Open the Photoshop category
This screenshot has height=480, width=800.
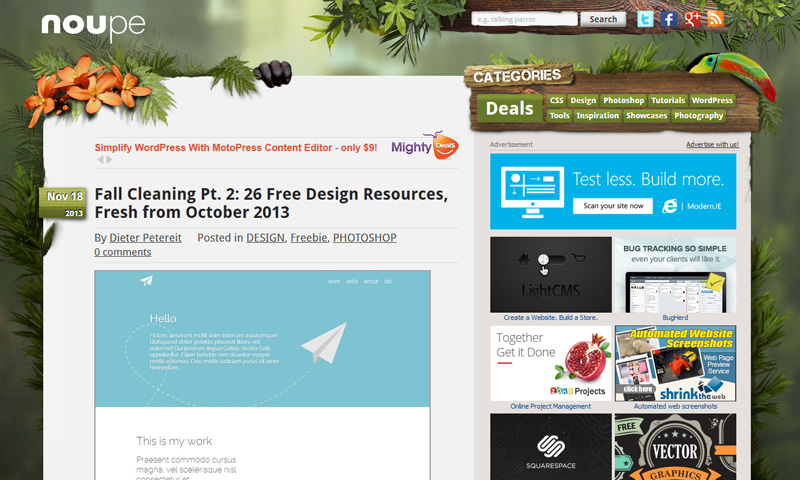point(623,100)
